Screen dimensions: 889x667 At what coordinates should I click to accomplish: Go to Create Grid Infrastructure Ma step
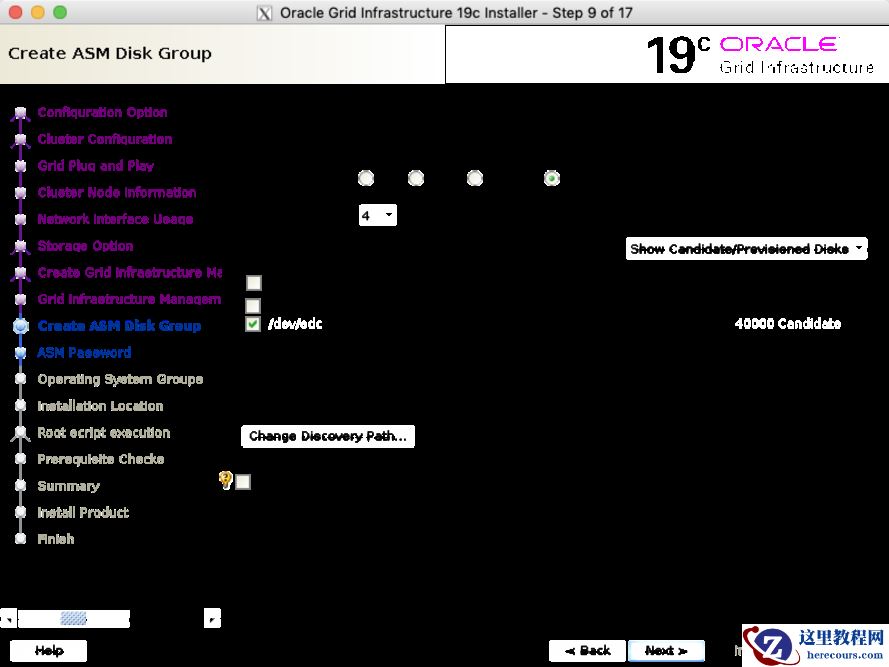click(x=129, y=272)
